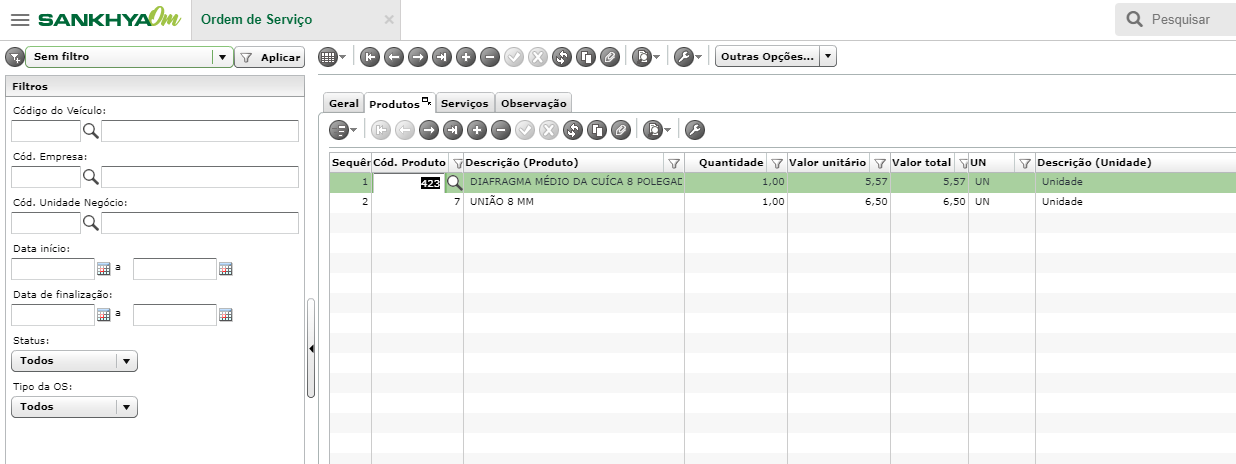The width and height of the screenshot is (1236, 464).
Task: Refresh the service order in main toolbar
Action: (562, 57)
